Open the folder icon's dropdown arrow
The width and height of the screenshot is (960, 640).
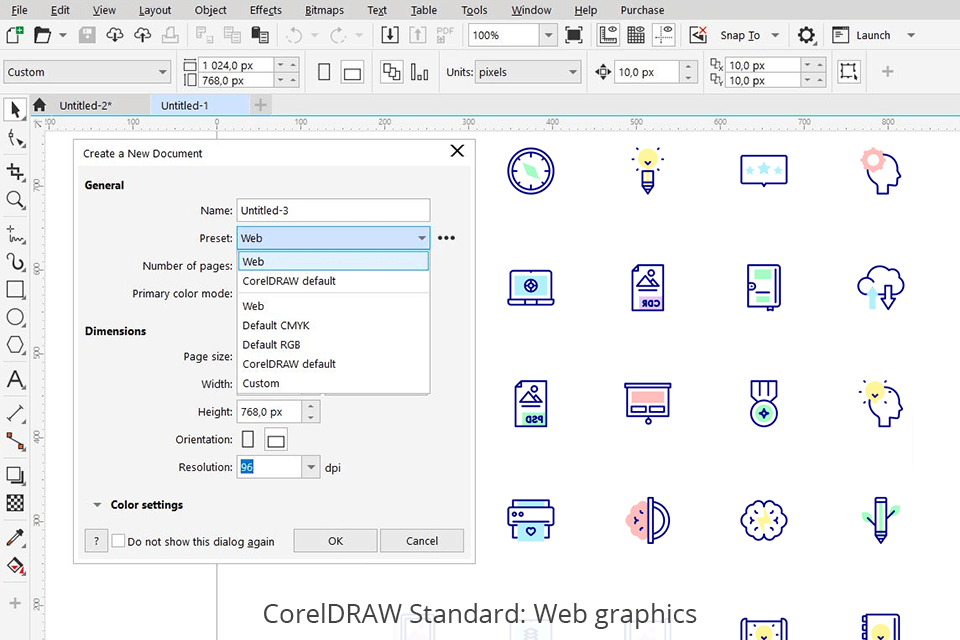tap(62, 36)
